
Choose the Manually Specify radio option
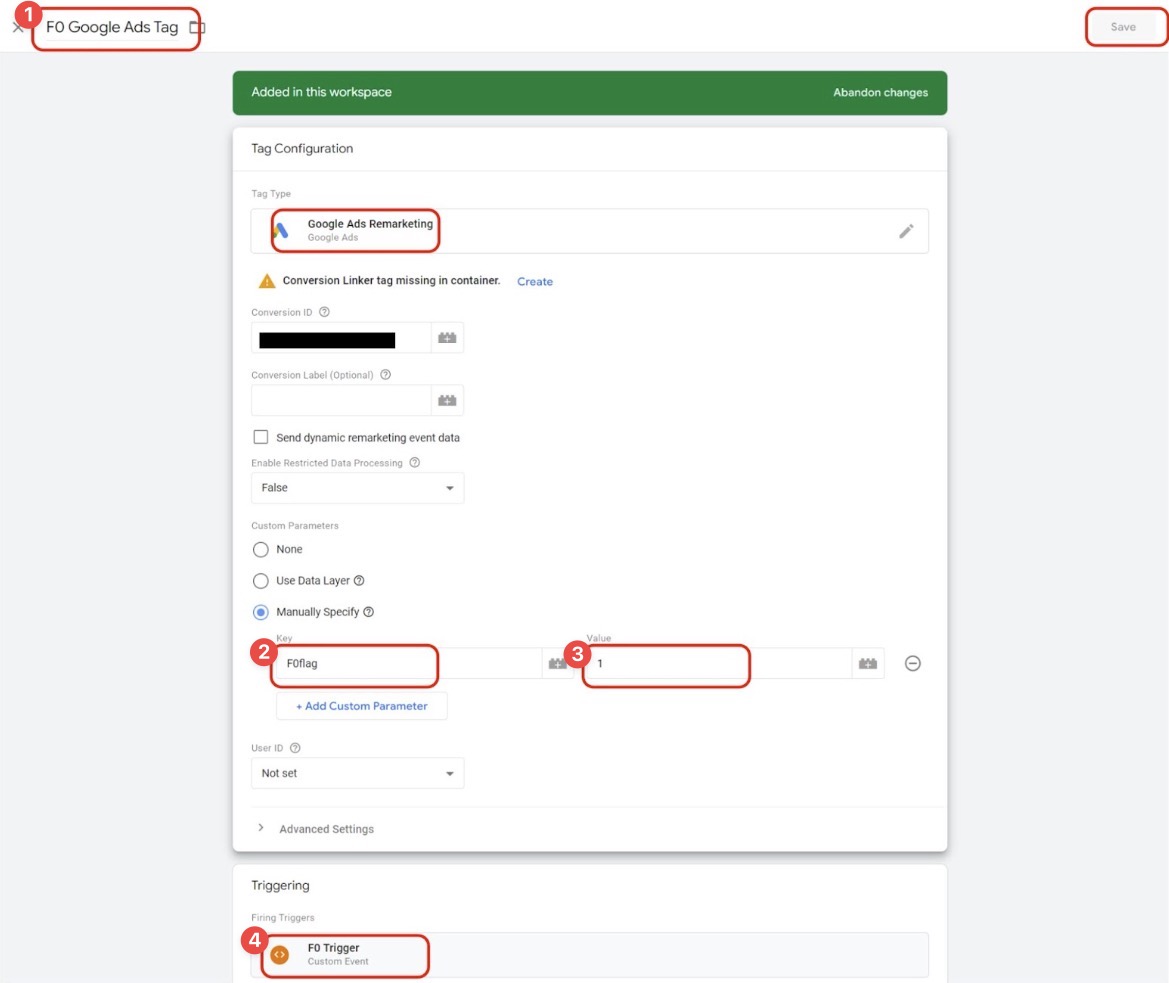pos(261,612)
